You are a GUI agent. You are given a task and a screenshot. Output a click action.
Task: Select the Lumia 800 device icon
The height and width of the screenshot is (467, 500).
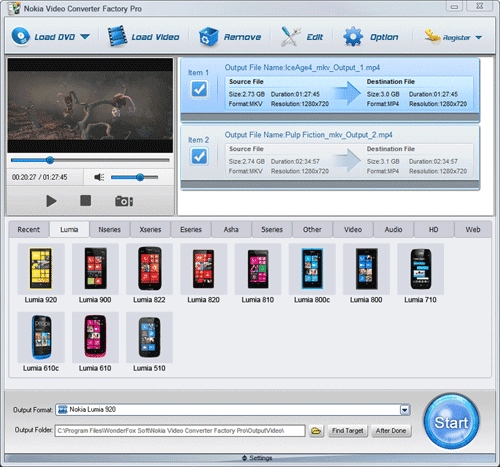pyautogui.click(x=366, y=269)
